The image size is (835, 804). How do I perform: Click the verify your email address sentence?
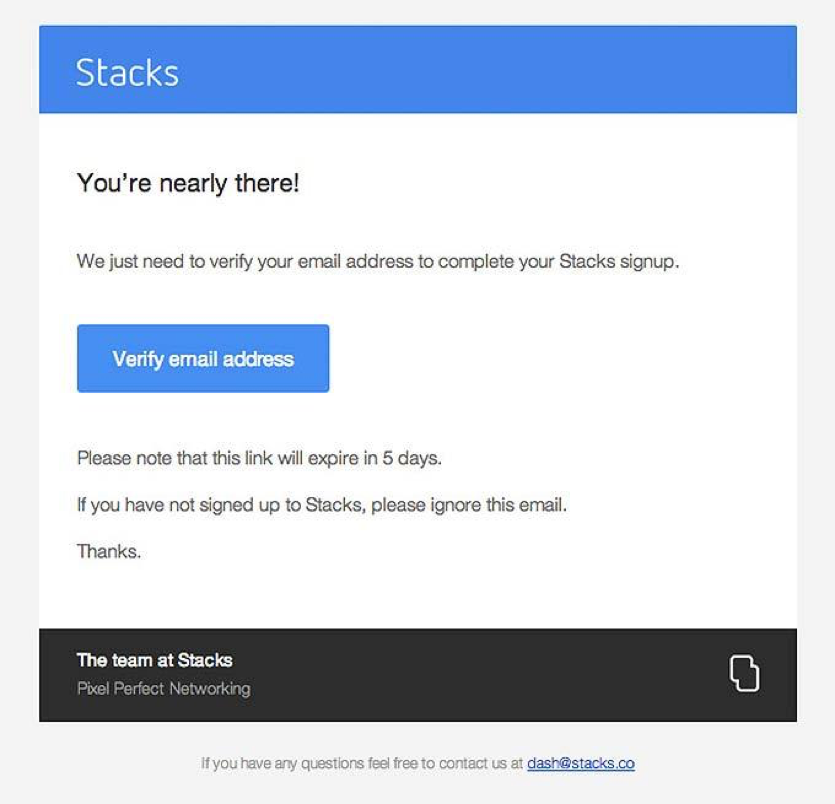point(378,262)
